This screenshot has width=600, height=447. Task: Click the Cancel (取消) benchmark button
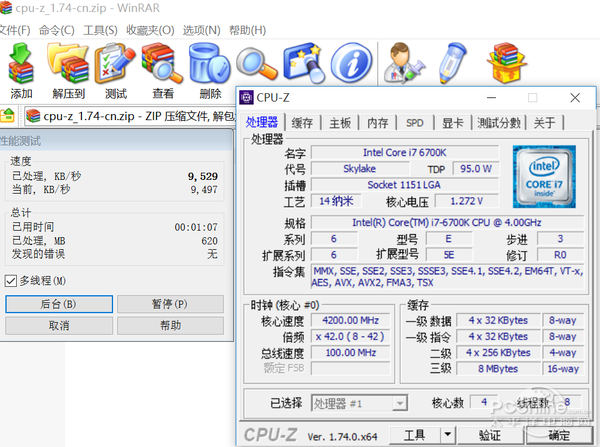(59, 326)
